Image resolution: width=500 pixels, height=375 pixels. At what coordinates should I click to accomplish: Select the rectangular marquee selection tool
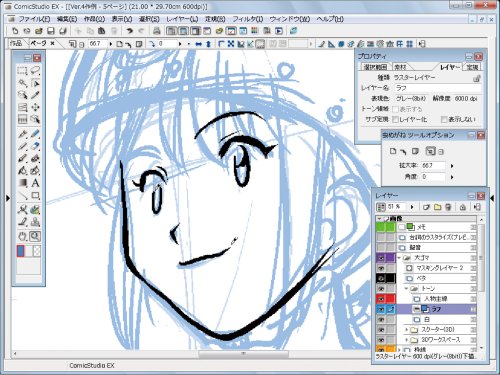point(22,70)
